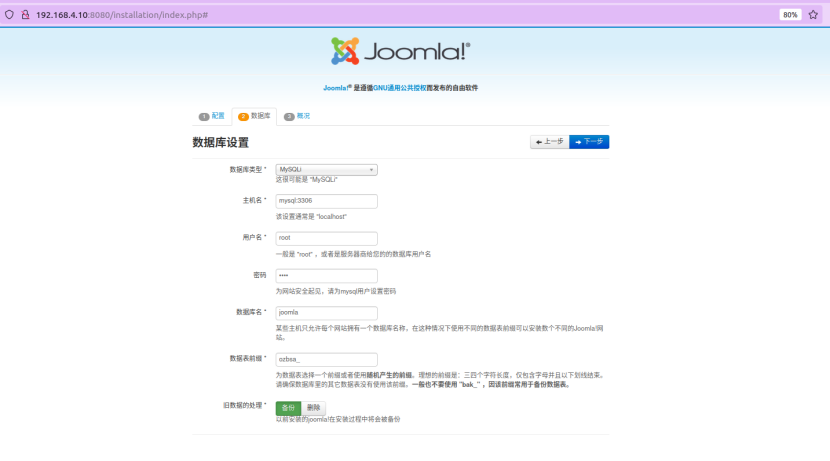Click the 数据库设置 heading text
Screen dimensions: 830x461
[220, 142]
